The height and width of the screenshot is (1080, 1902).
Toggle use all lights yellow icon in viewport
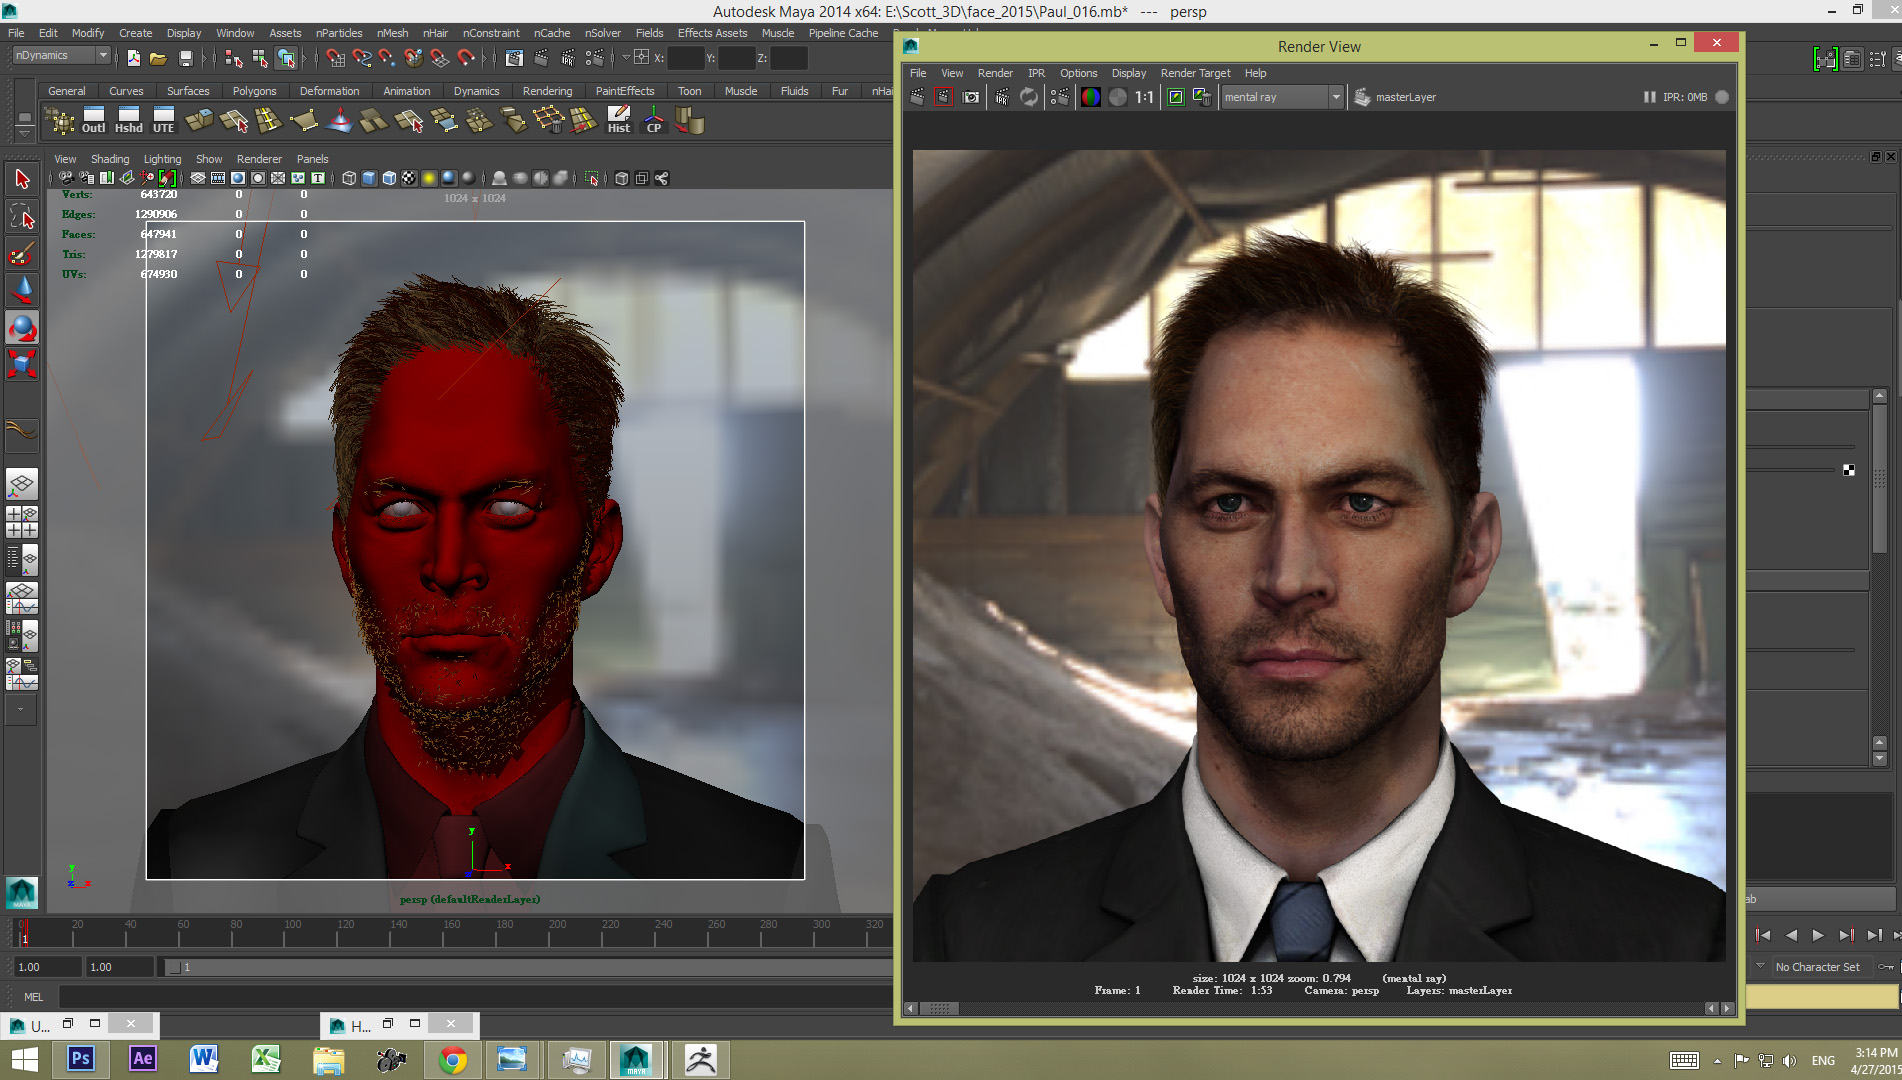tap(429, 178)
